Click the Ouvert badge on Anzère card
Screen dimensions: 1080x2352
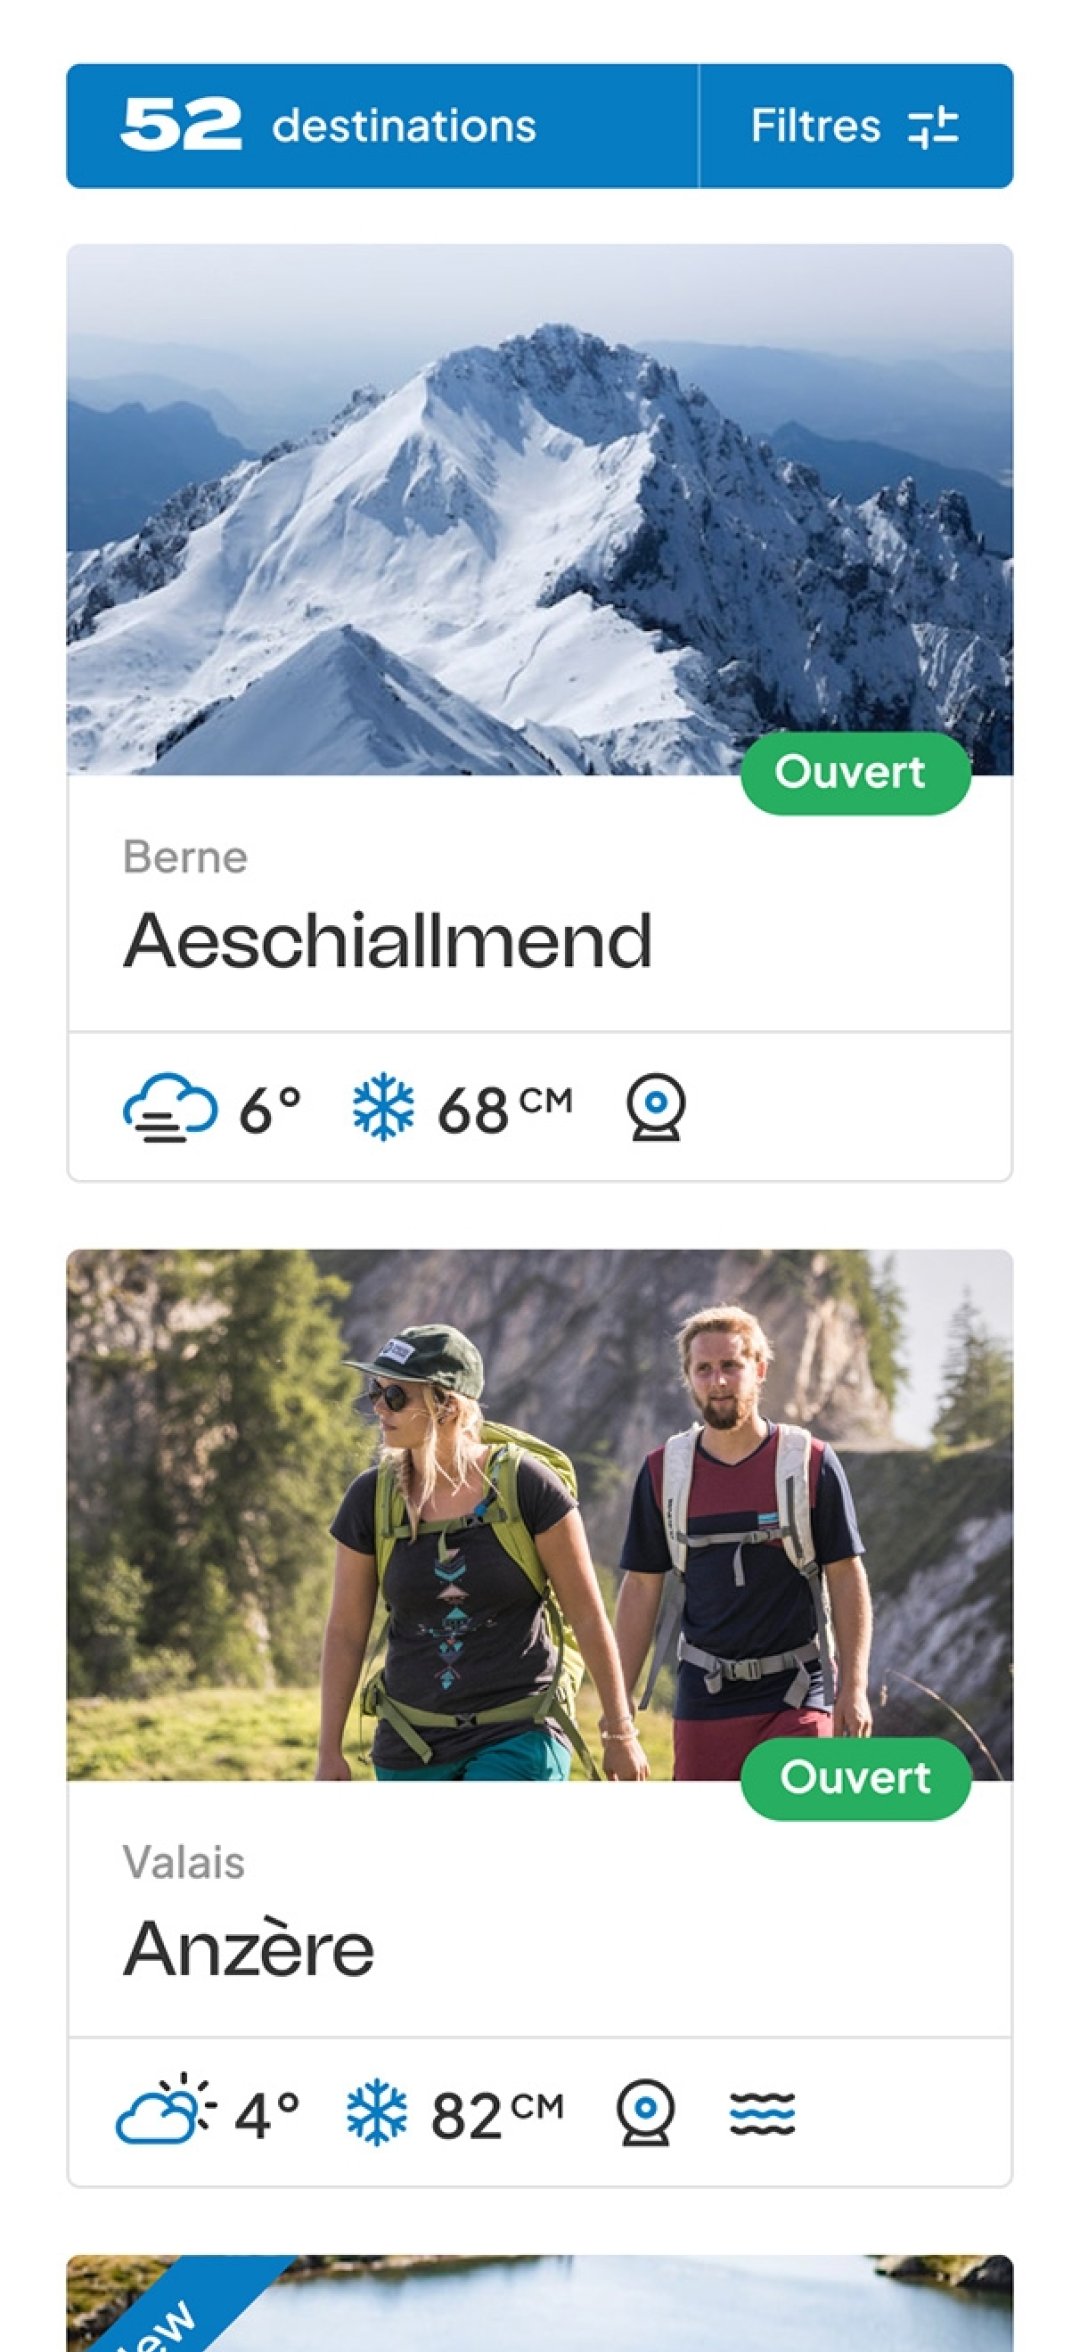click(x=856, y=1779)
